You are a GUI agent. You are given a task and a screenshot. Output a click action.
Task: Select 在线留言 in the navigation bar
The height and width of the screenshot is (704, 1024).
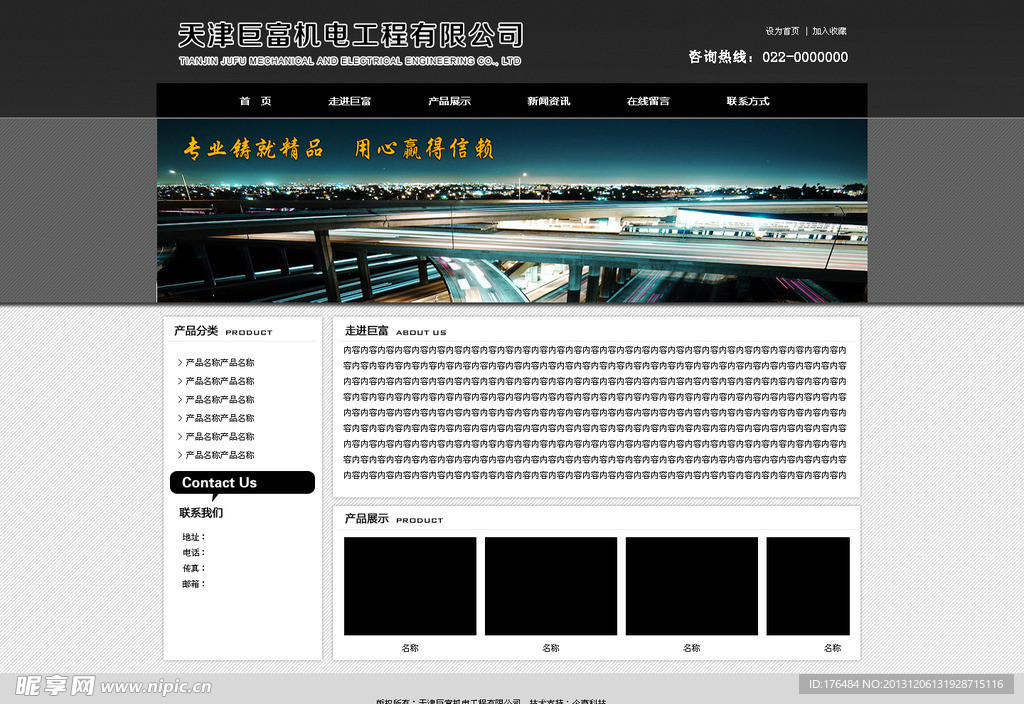(648, 101)
